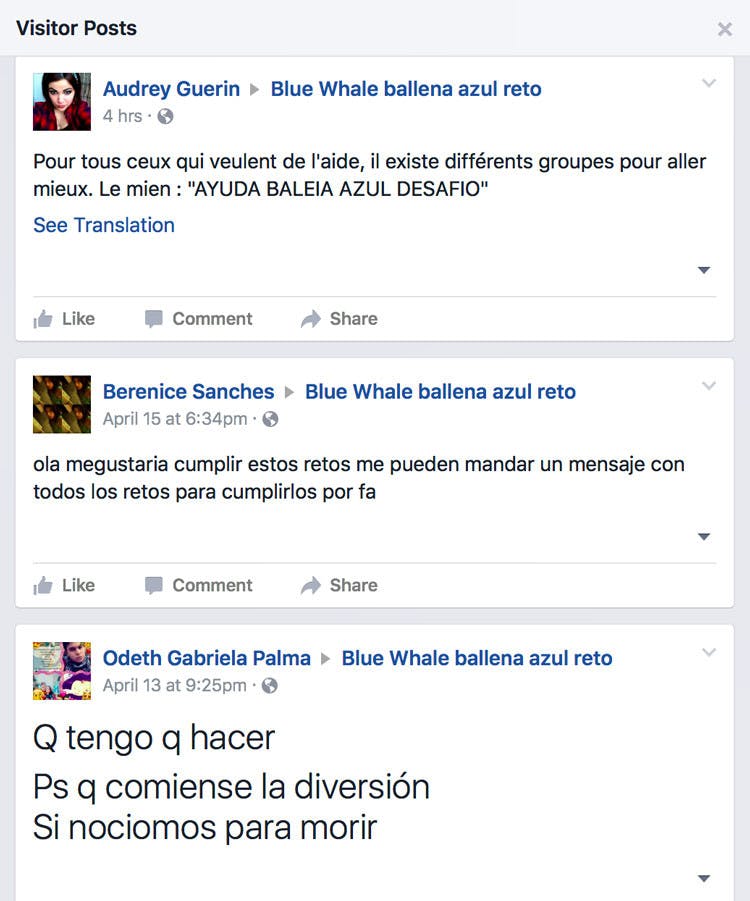Like Berenice Sanches's post
Viewport: 750px width, 901px height.
pyautogui.click(x=64, y=585)
